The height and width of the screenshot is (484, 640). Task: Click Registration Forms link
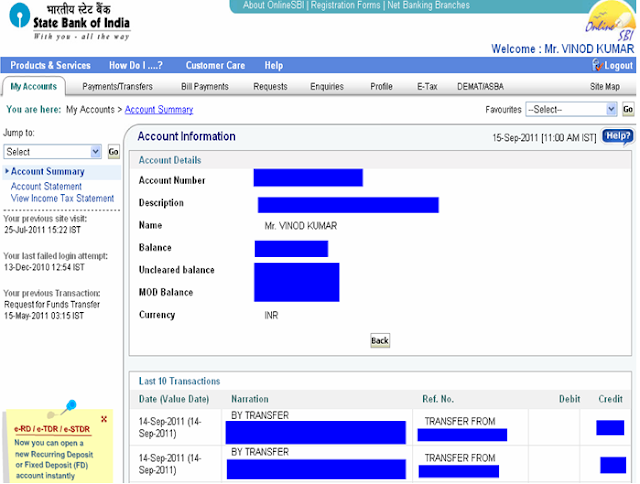(345, 5)
